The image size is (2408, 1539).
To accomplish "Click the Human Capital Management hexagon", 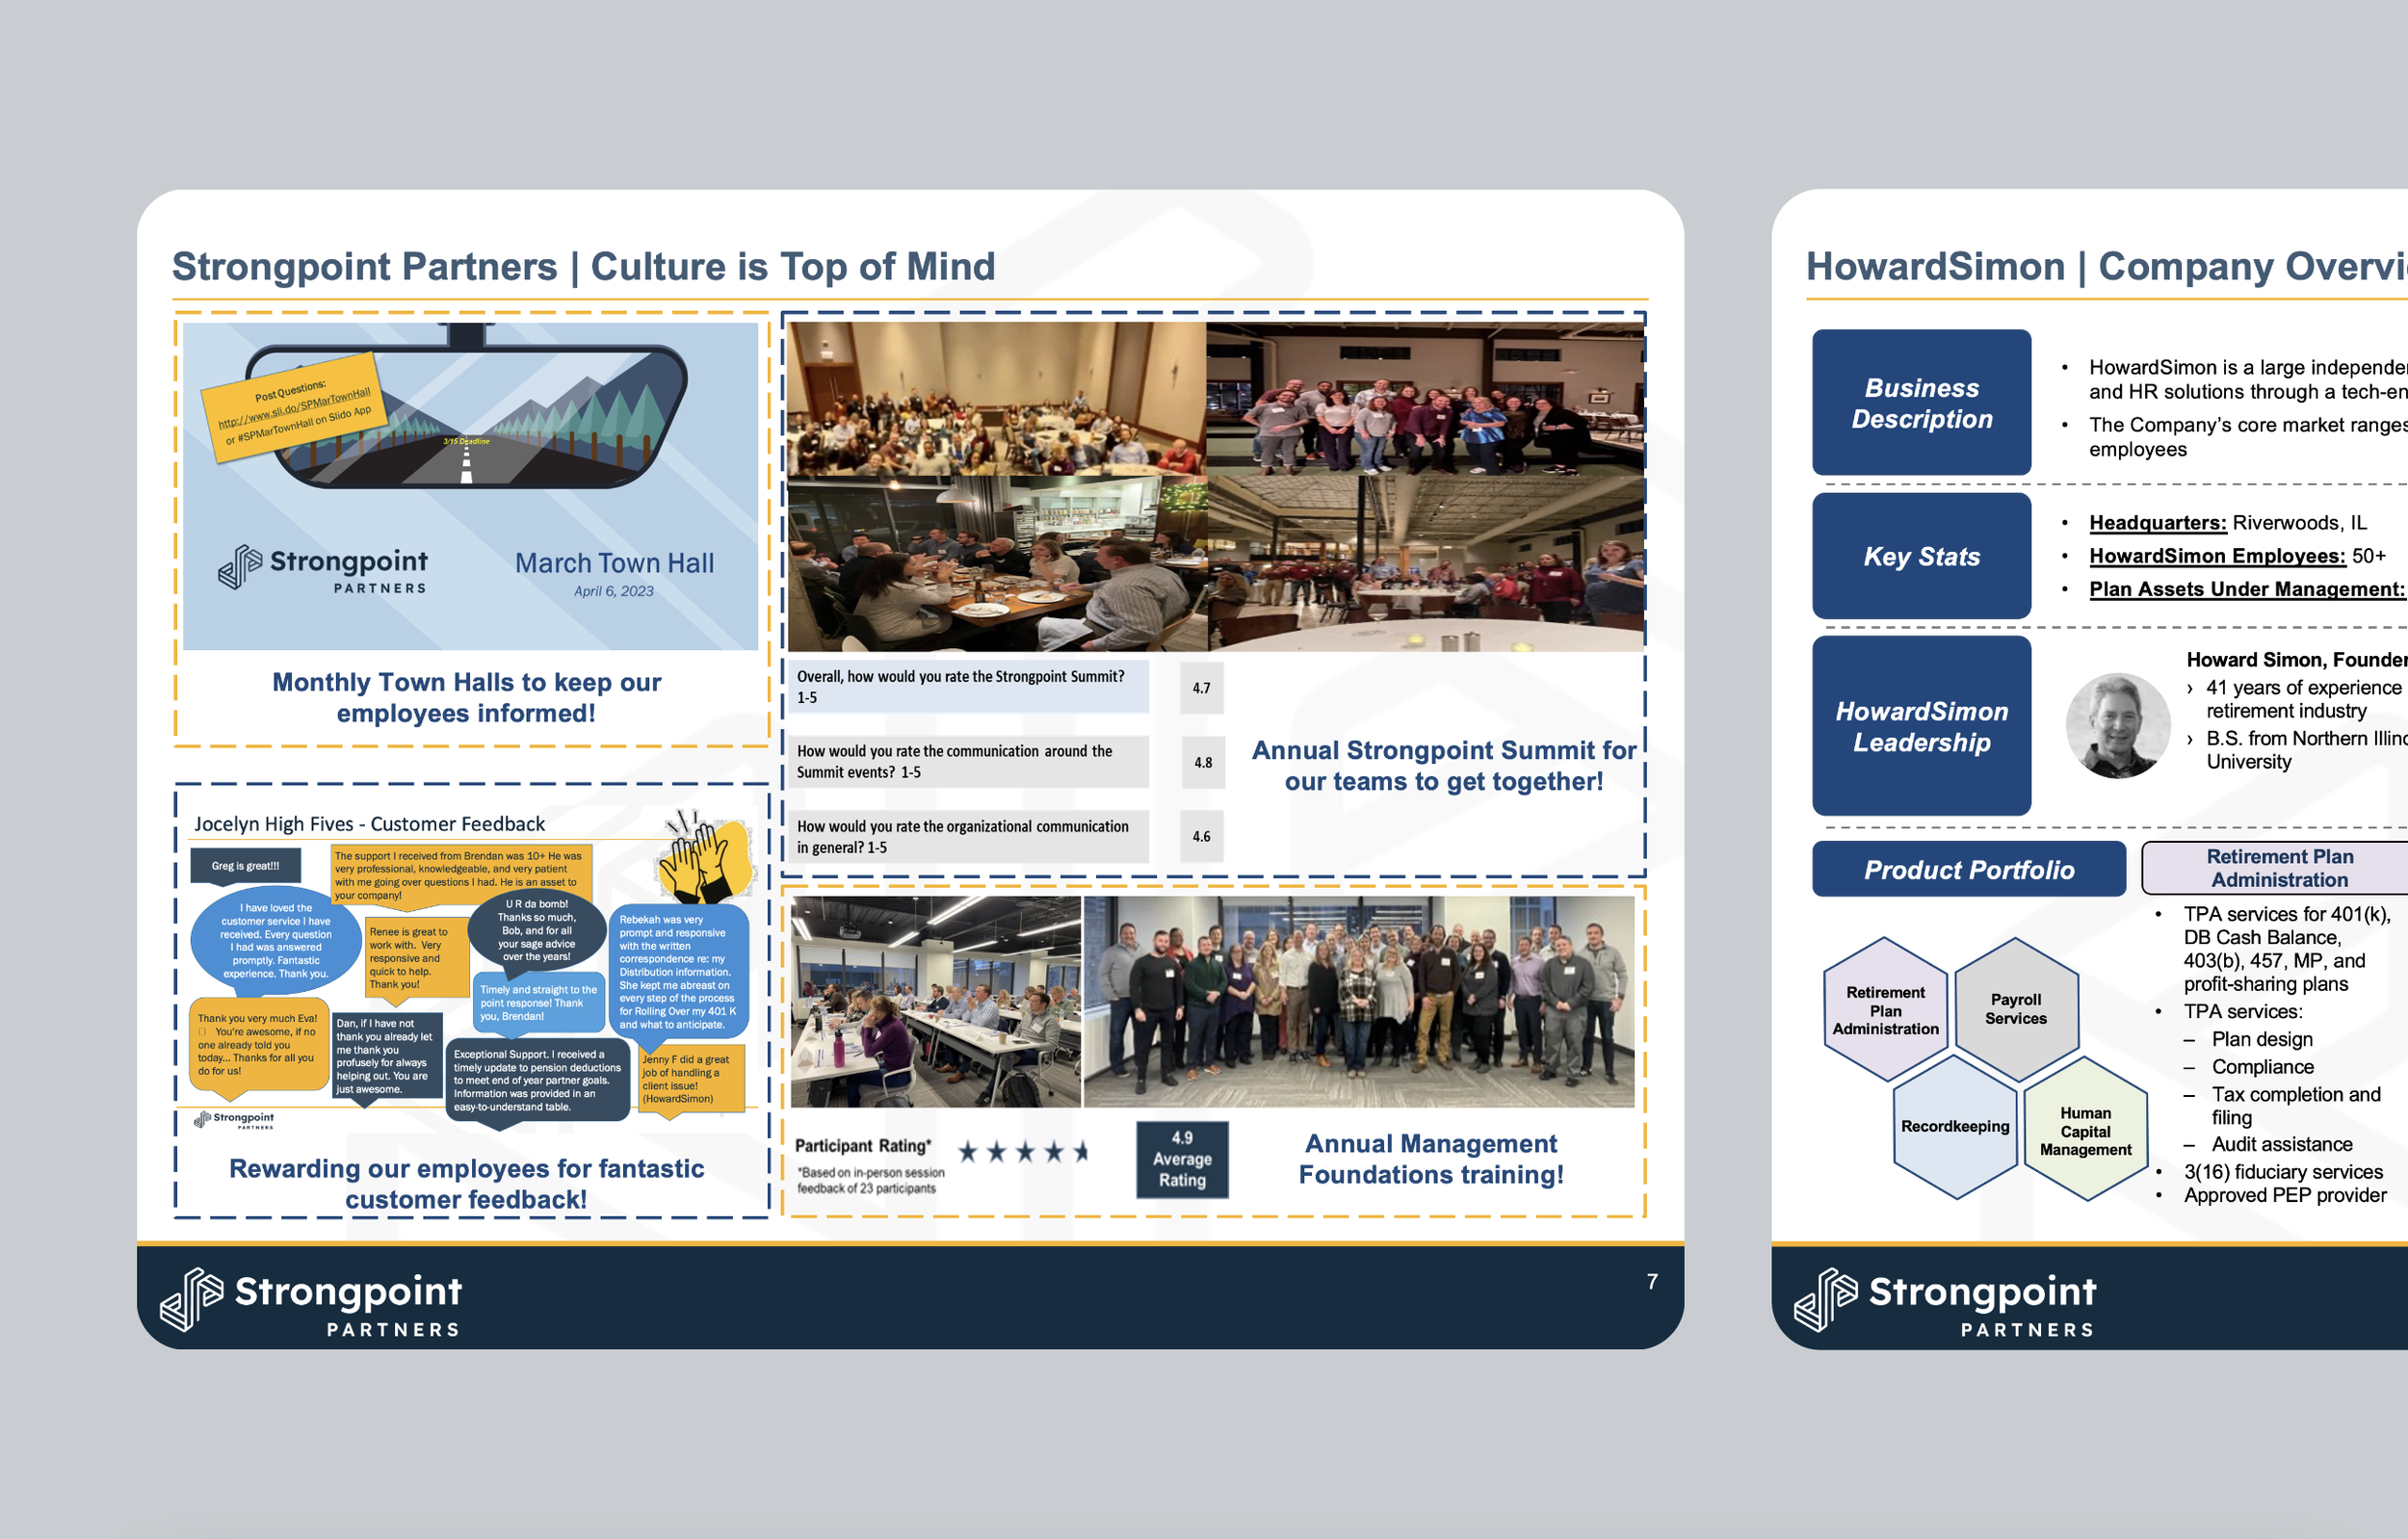I will [2085, 1131].
